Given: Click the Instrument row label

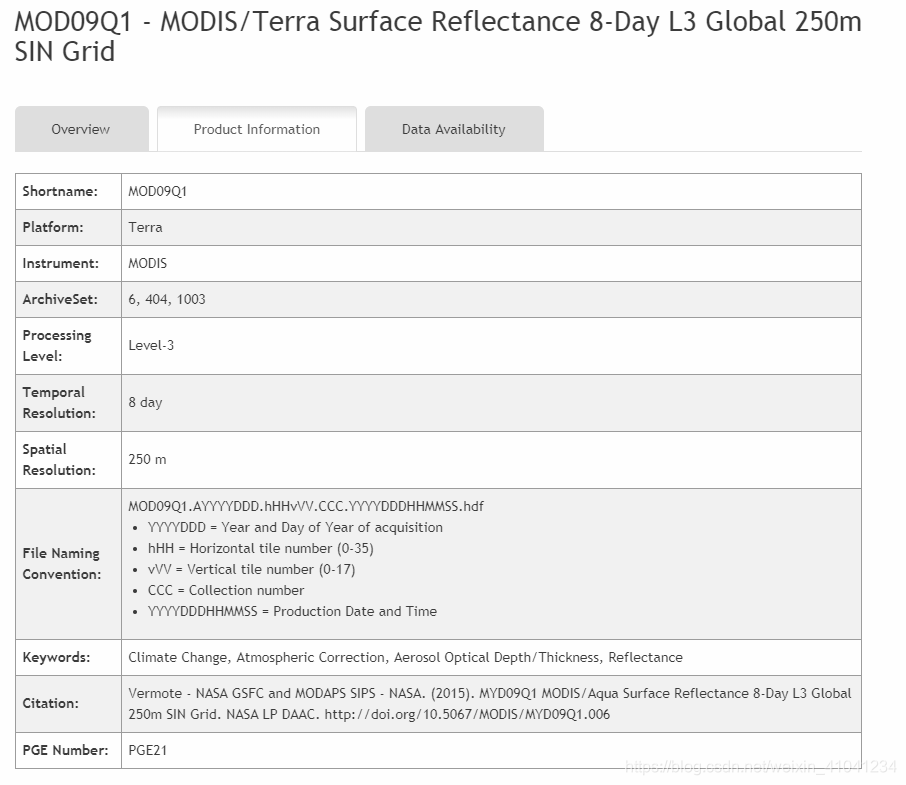Looking at the screenshot, I should pos(61,263).
